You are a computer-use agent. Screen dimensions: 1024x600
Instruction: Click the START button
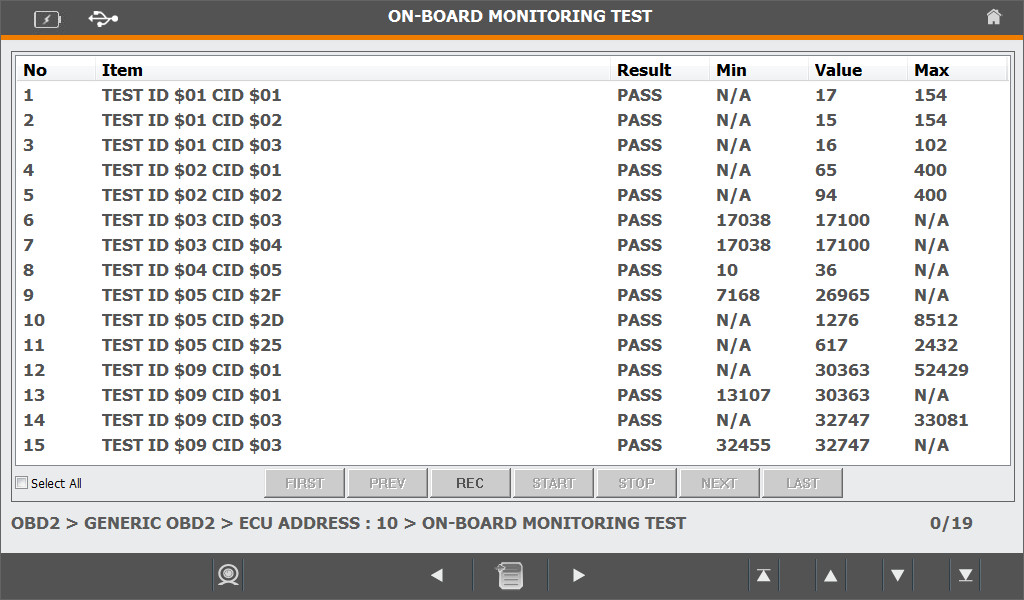(x=553, y=483)
